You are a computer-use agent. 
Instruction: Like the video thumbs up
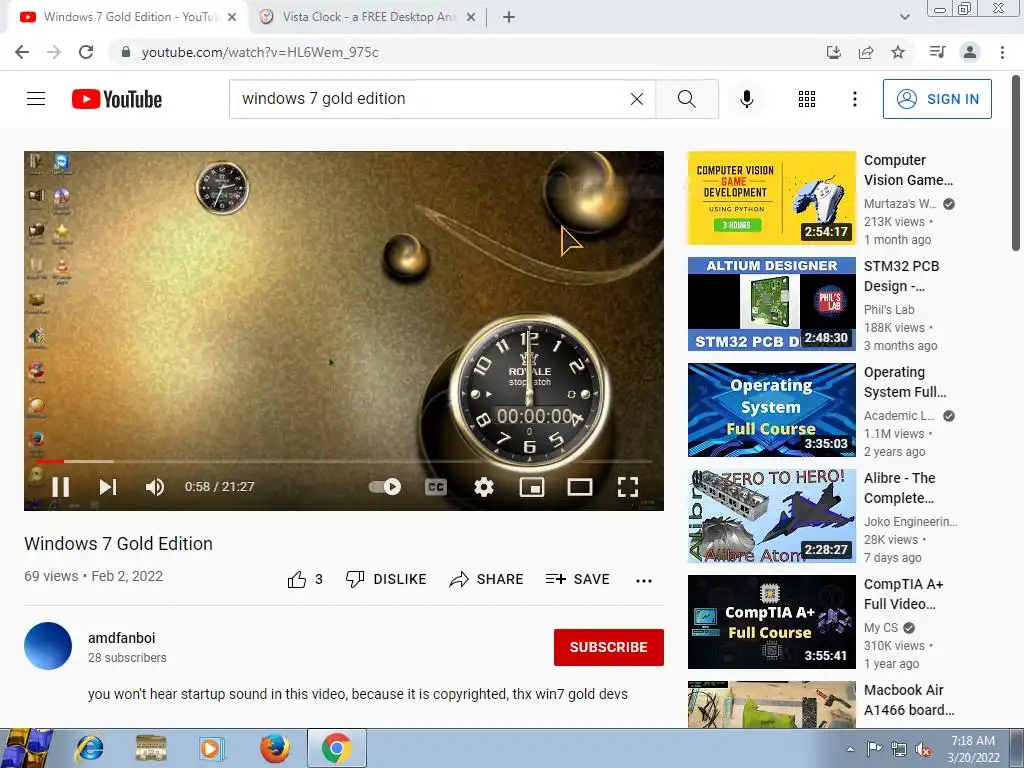click(x=305, y=579)
